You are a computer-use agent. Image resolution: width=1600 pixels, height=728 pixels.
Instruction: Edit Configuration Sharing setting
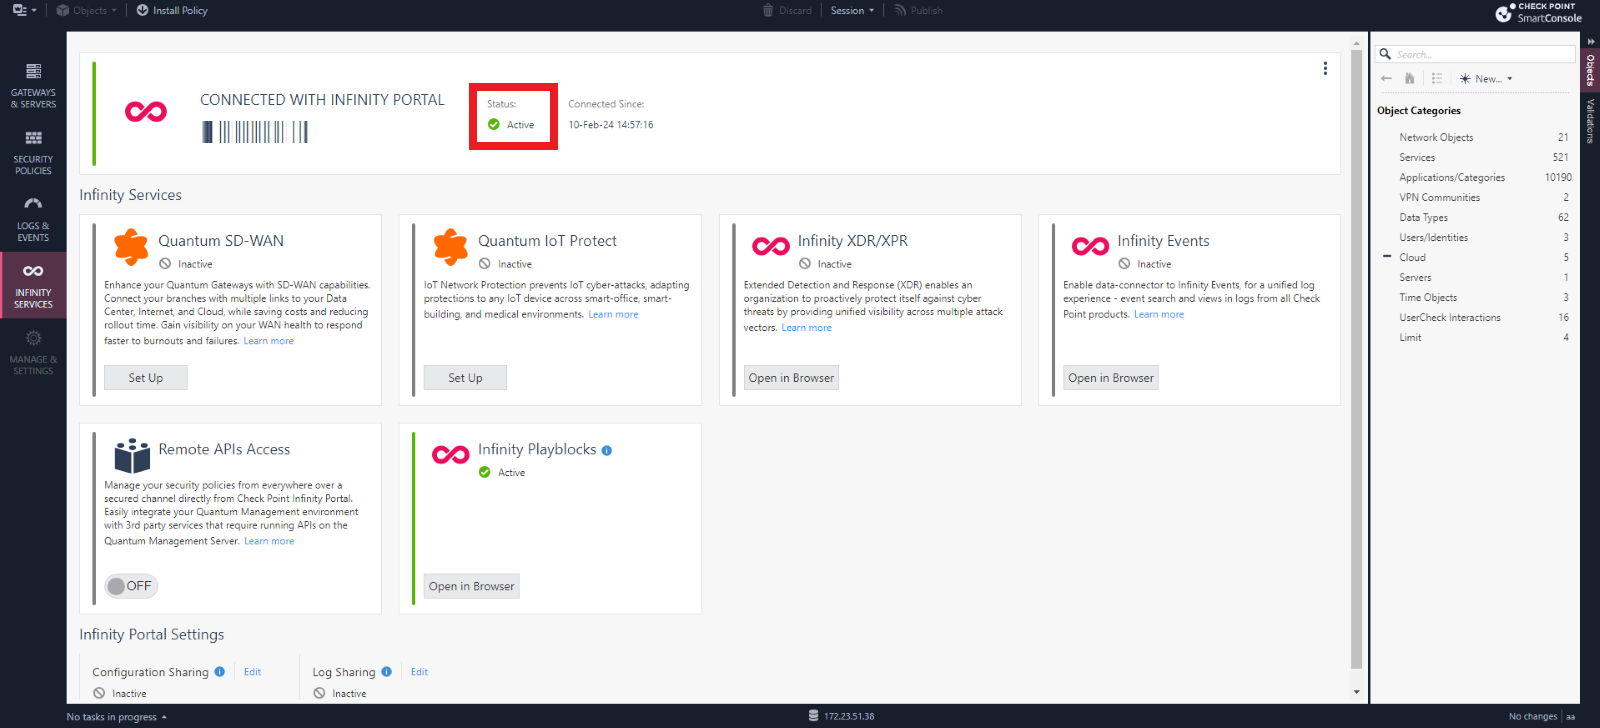253,672
